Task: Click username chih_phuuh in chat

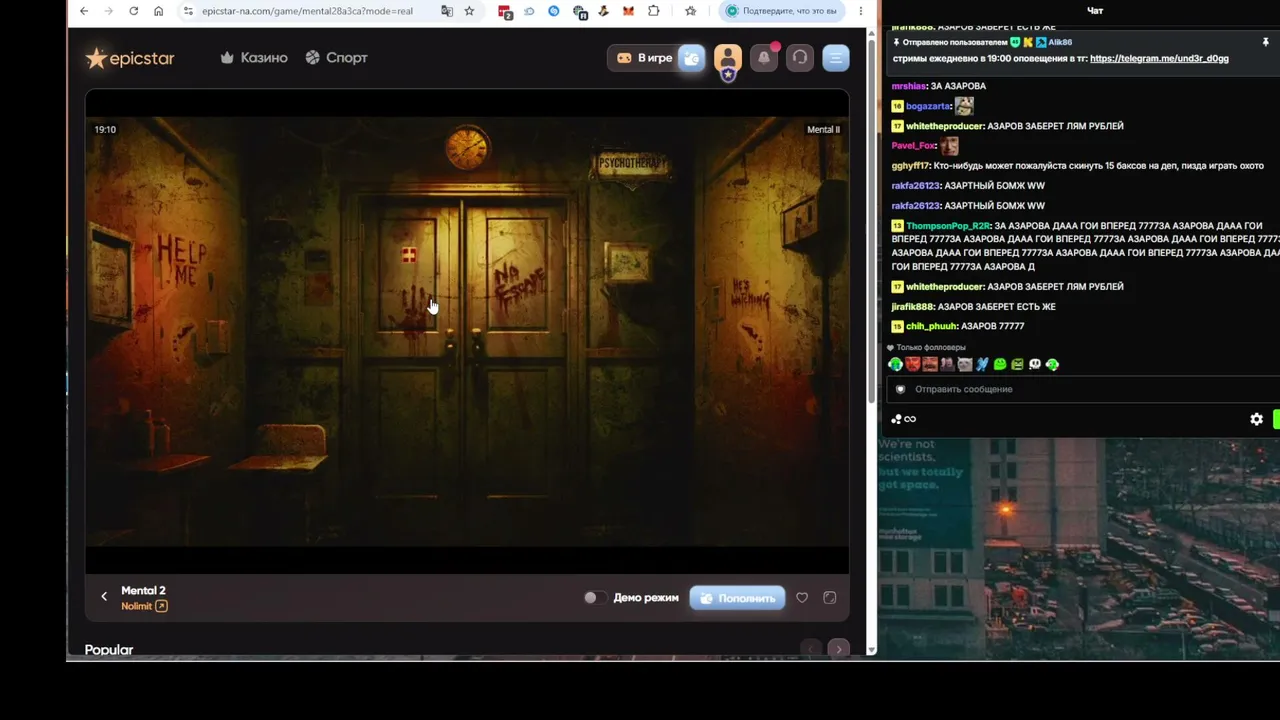Action: (x=931, y=326)
